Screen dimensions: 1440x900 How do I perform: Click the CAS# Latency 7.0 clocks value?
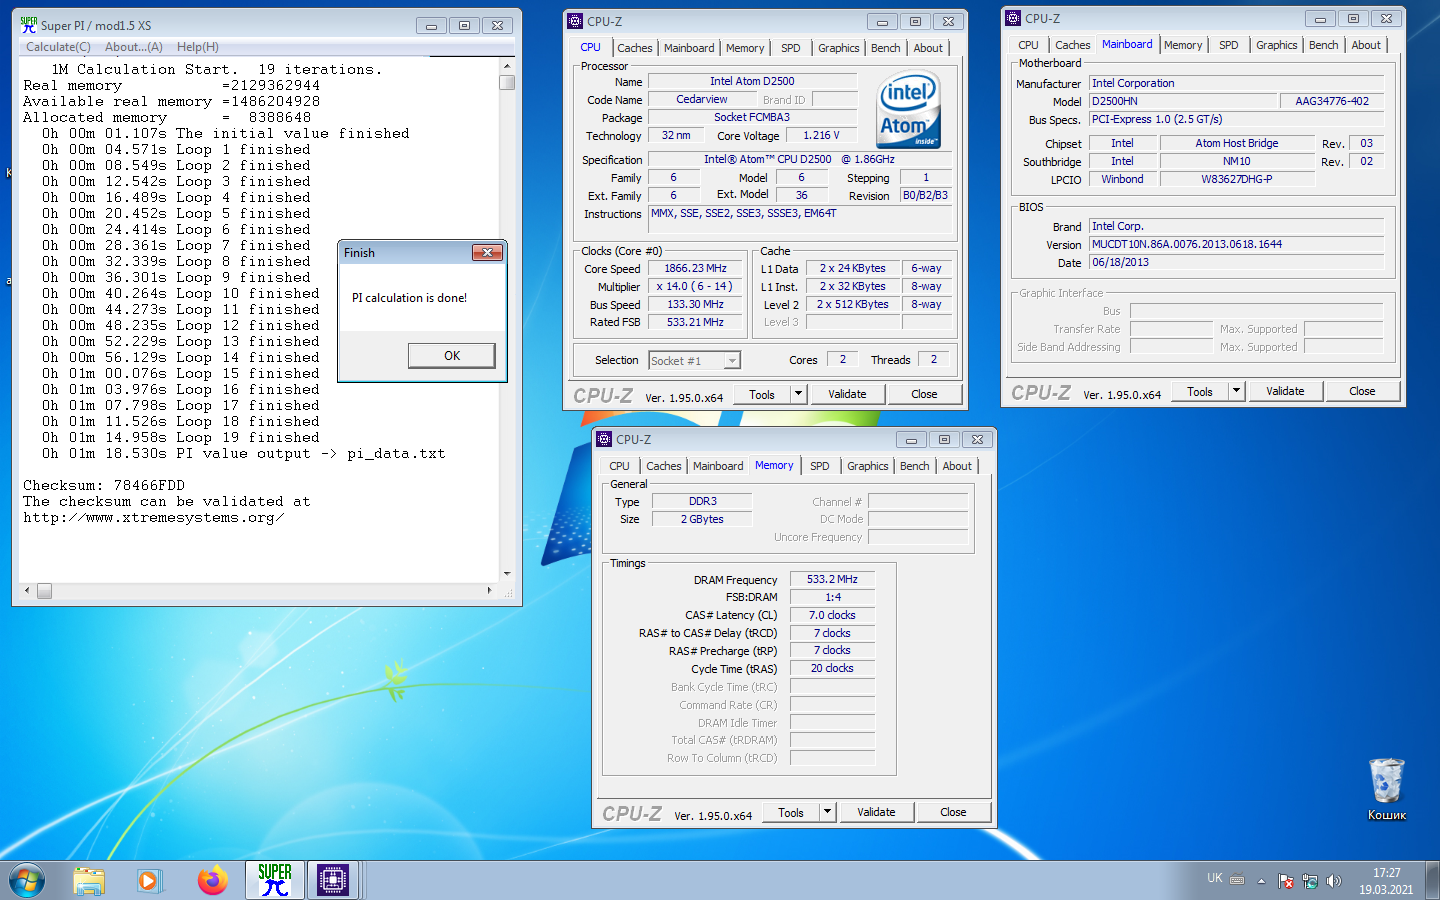[833, 615]
